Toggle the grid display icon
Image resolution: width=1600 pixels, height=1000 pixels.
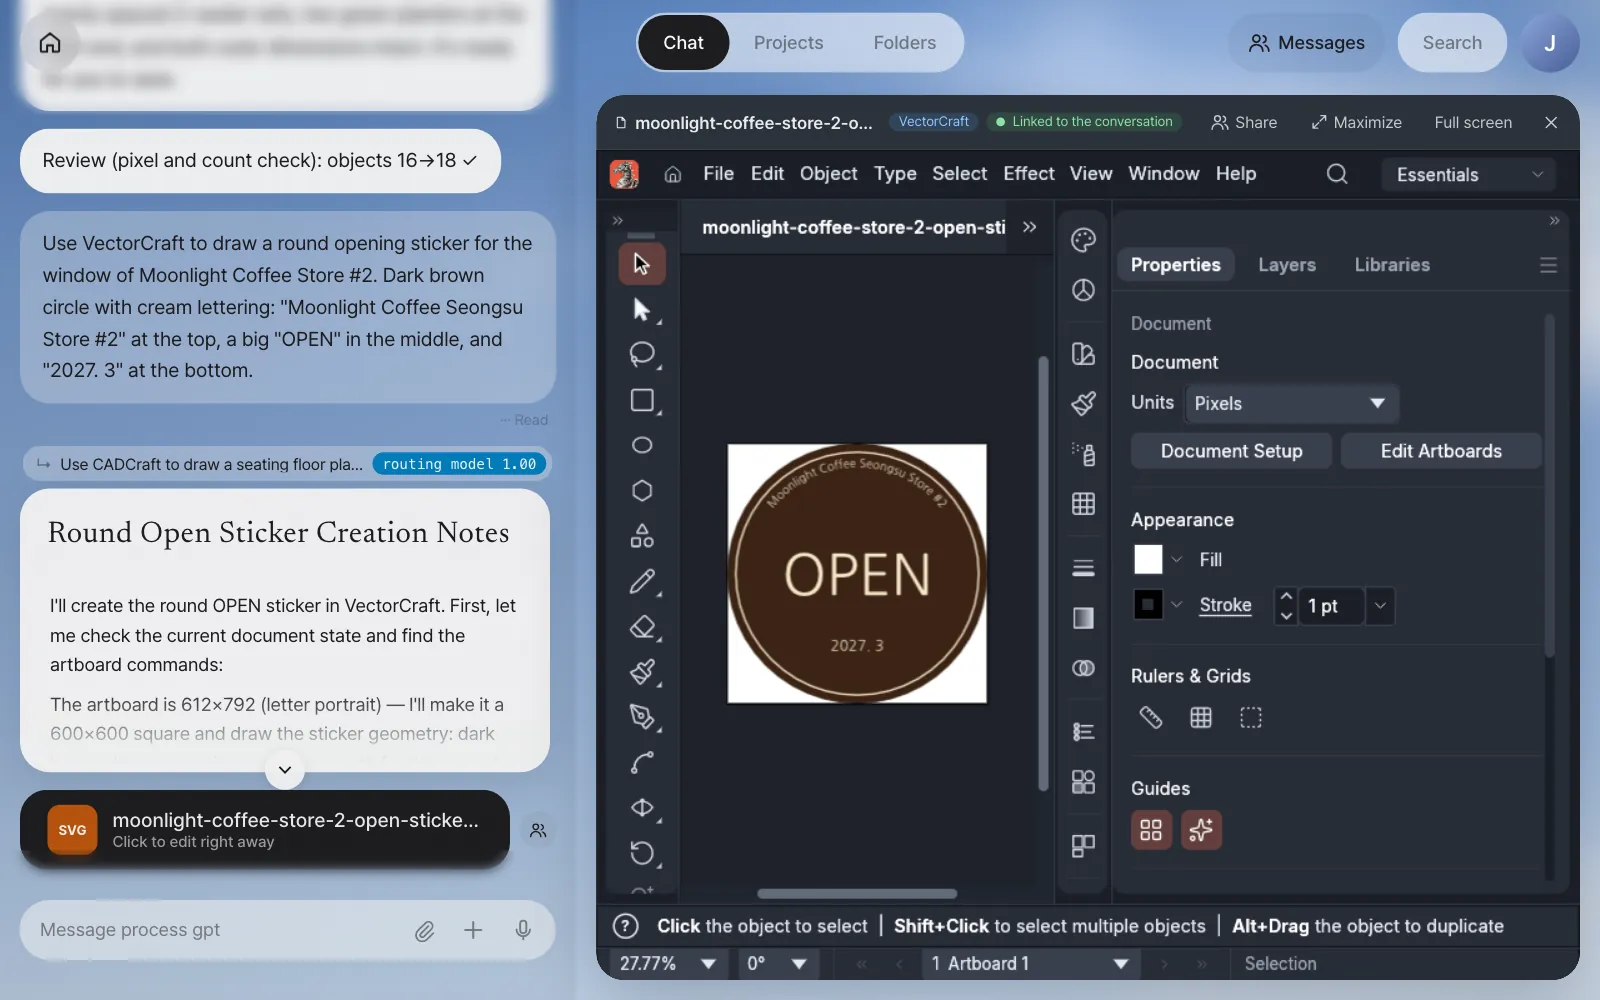(1201, 717)
